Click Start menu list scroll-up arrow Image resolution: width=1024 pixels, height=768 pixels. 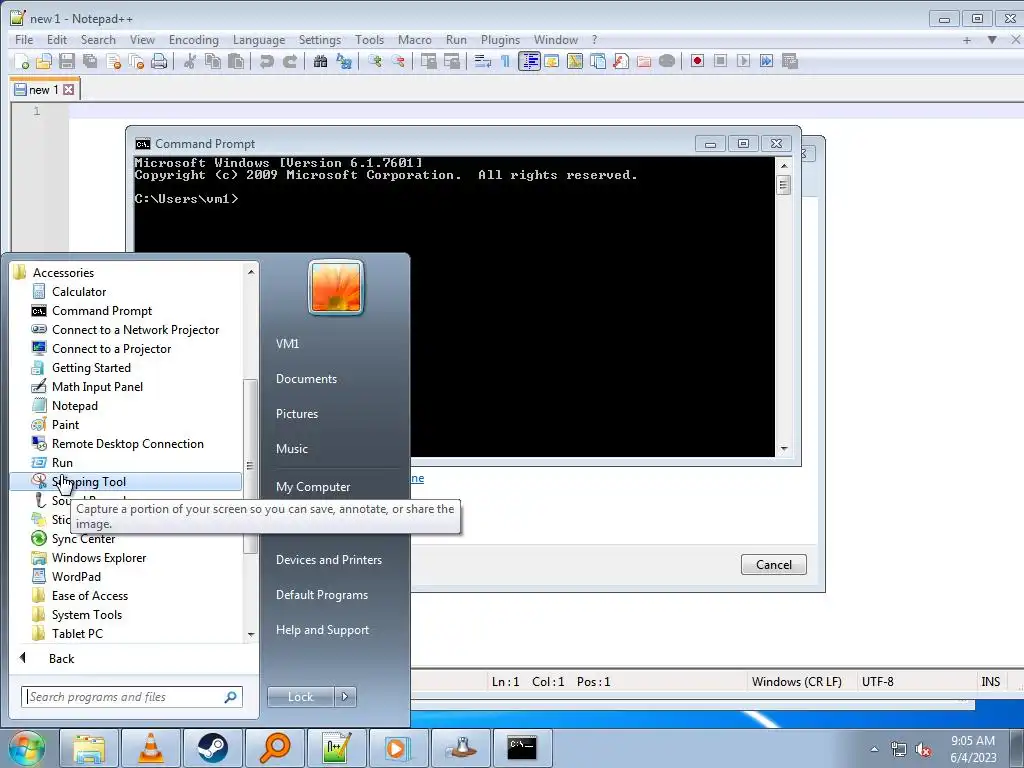[251, 272]
